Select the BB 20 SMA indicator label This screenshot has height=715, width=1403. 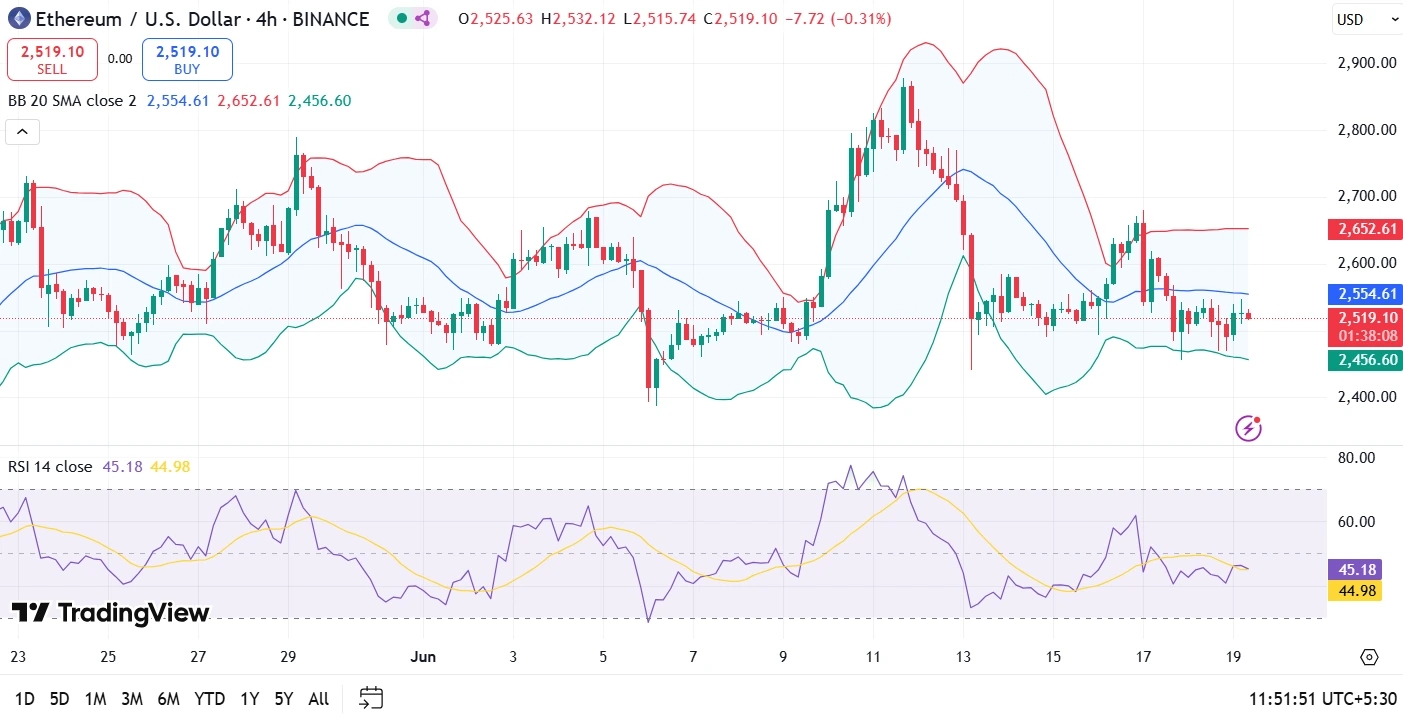pos(72,101)
